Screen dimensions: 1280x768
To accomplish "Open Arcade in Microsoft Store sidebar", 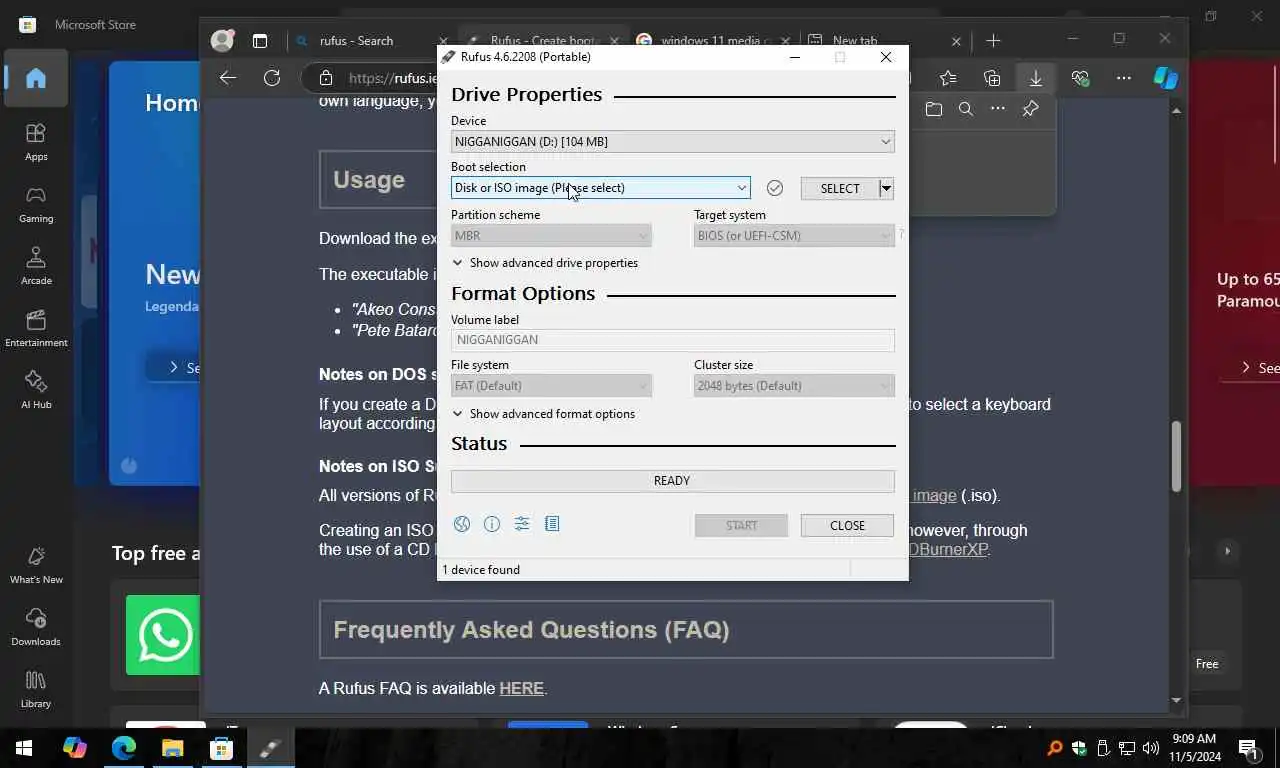I will coord(36,266).
